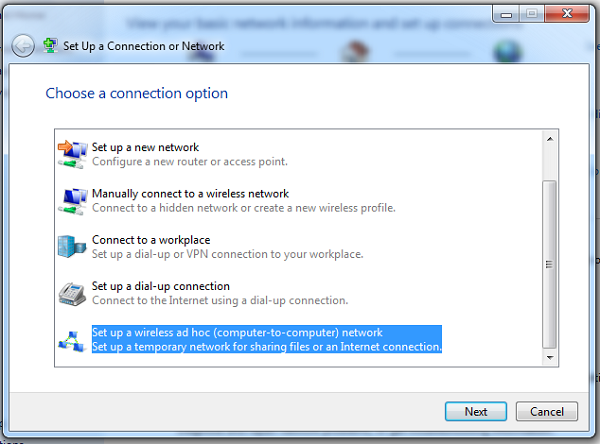This screenshot has height=444, width=600.
Task: Click the list's scroll up arrow
Action: click(x=550, y=139)
